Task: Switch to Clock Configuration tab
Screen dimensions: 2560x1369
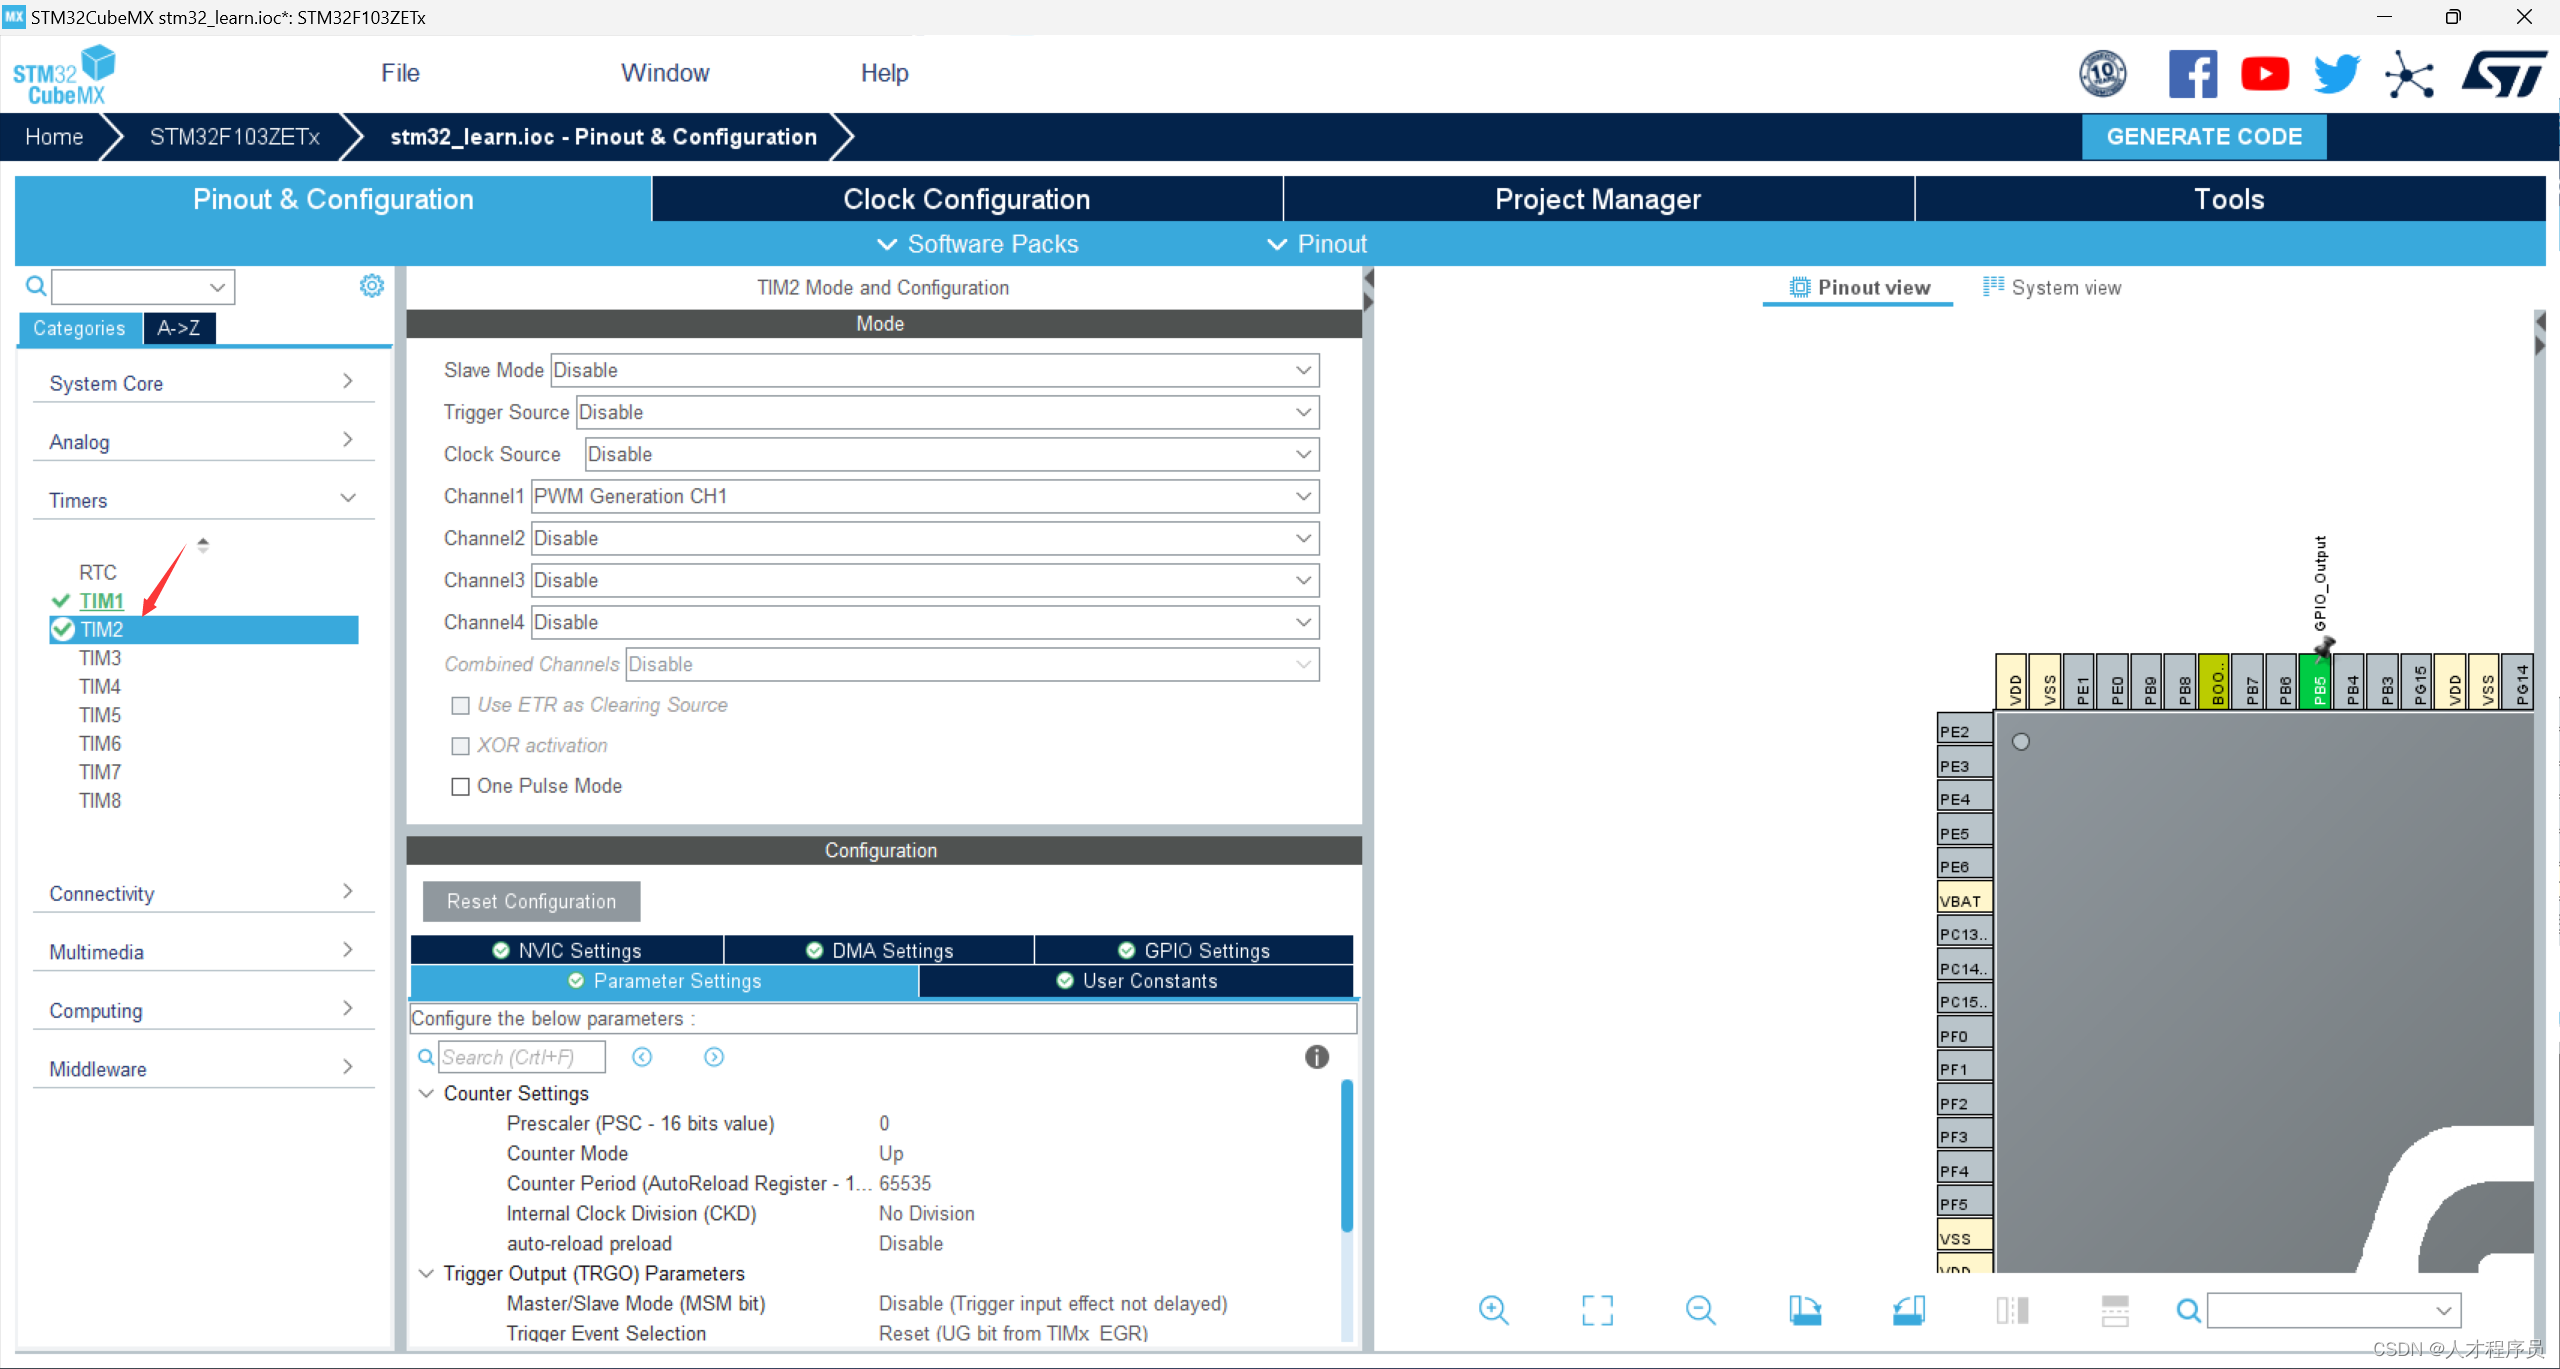Action: tap(967, 198)
